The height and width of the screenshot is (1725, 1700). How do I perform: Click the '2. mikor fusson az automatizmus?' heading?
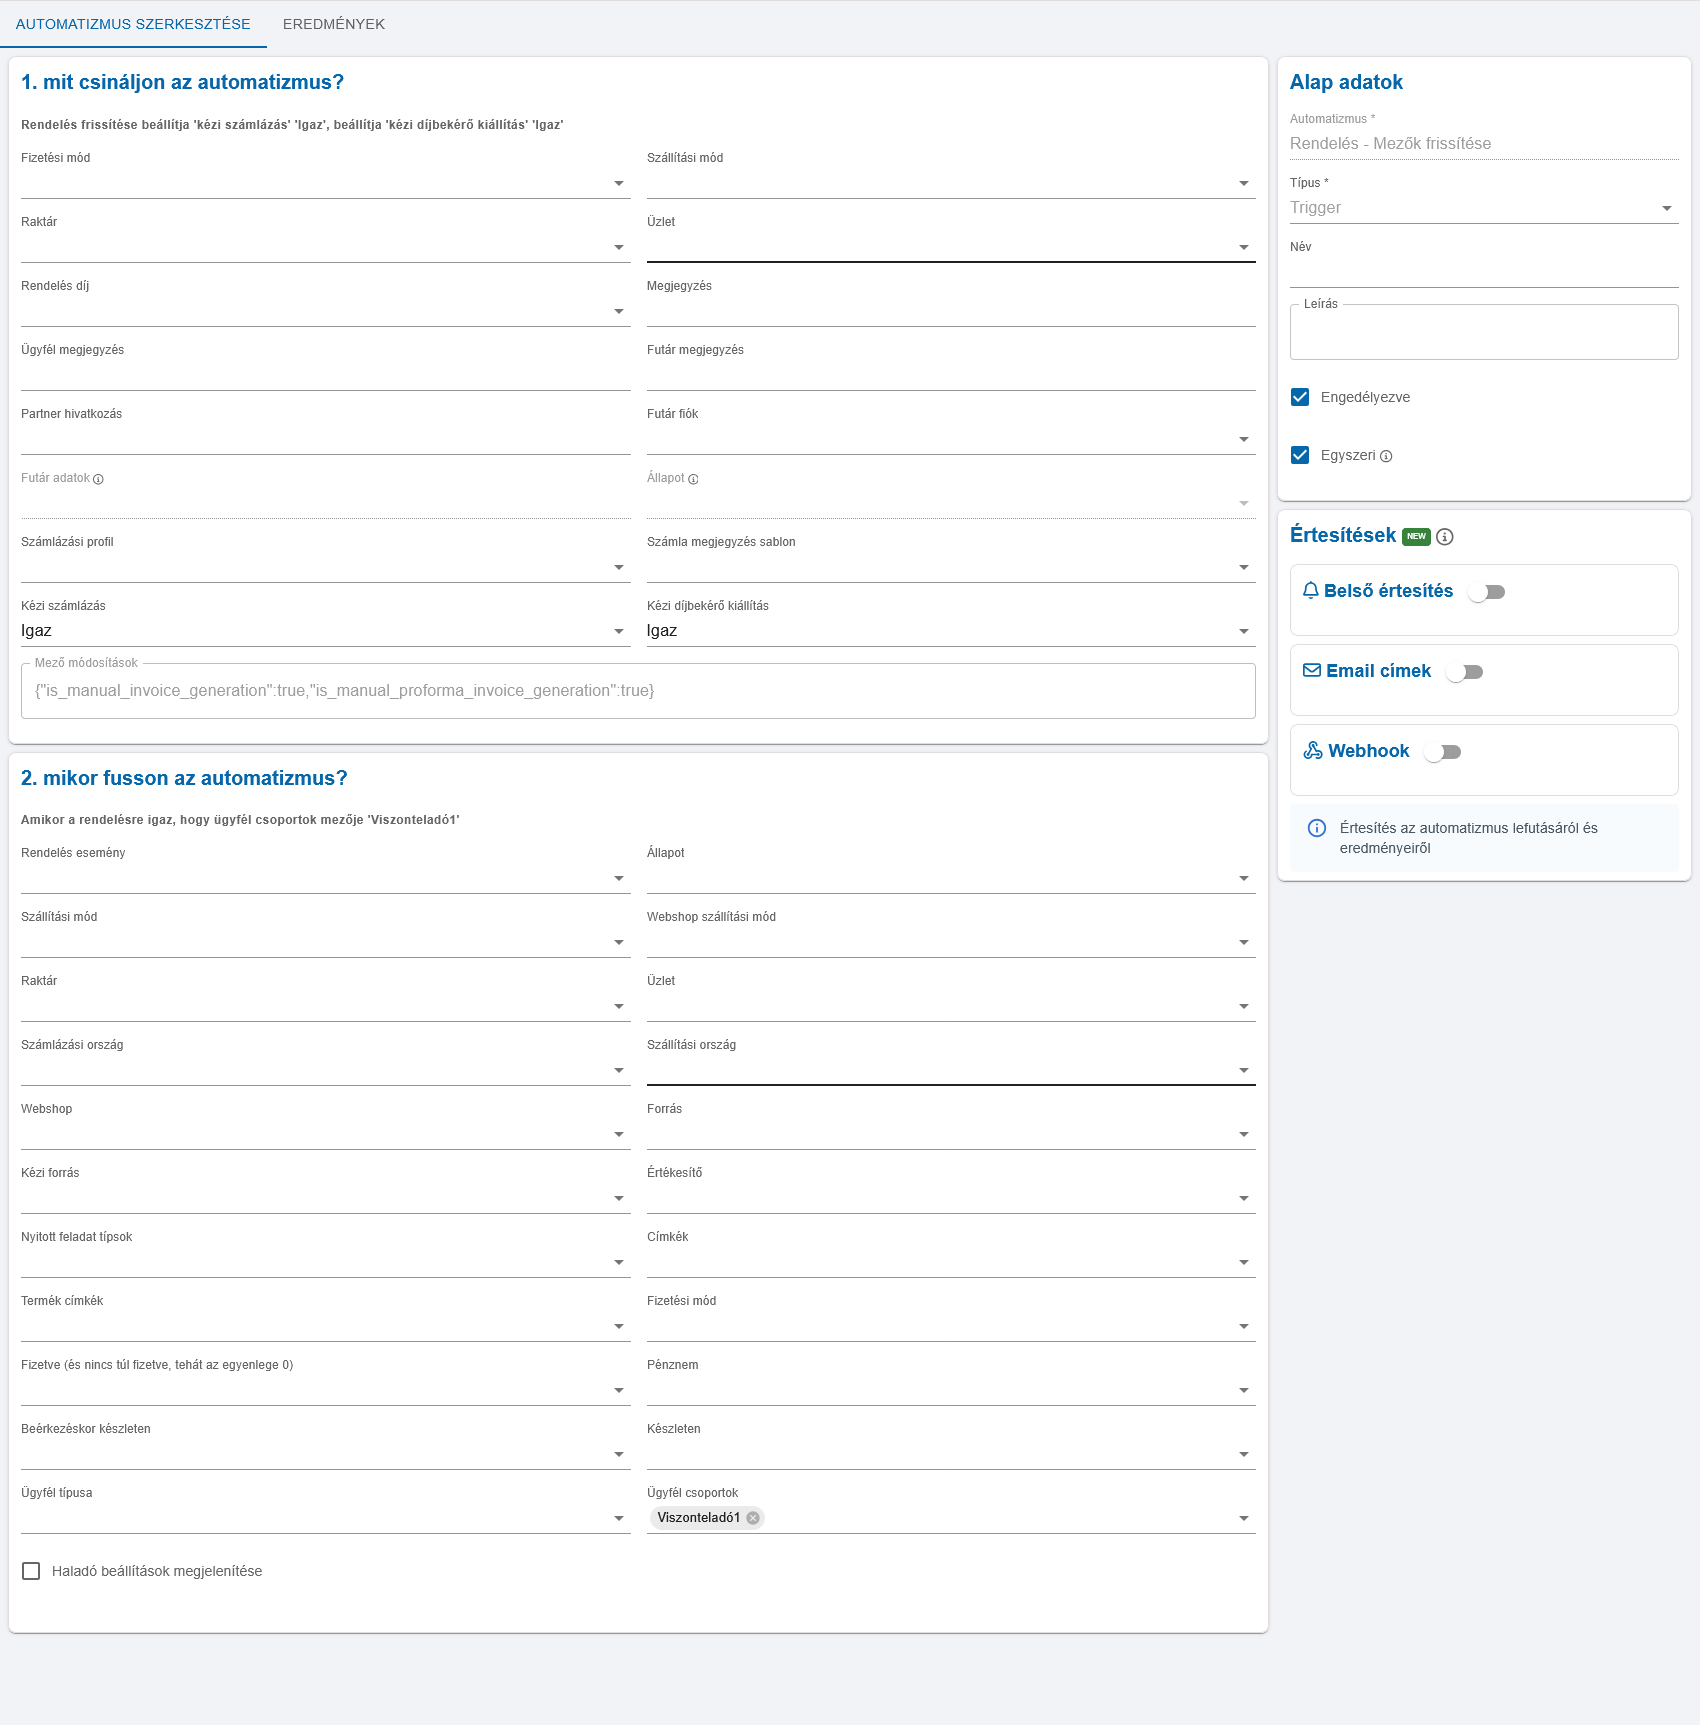coord(184,778)
